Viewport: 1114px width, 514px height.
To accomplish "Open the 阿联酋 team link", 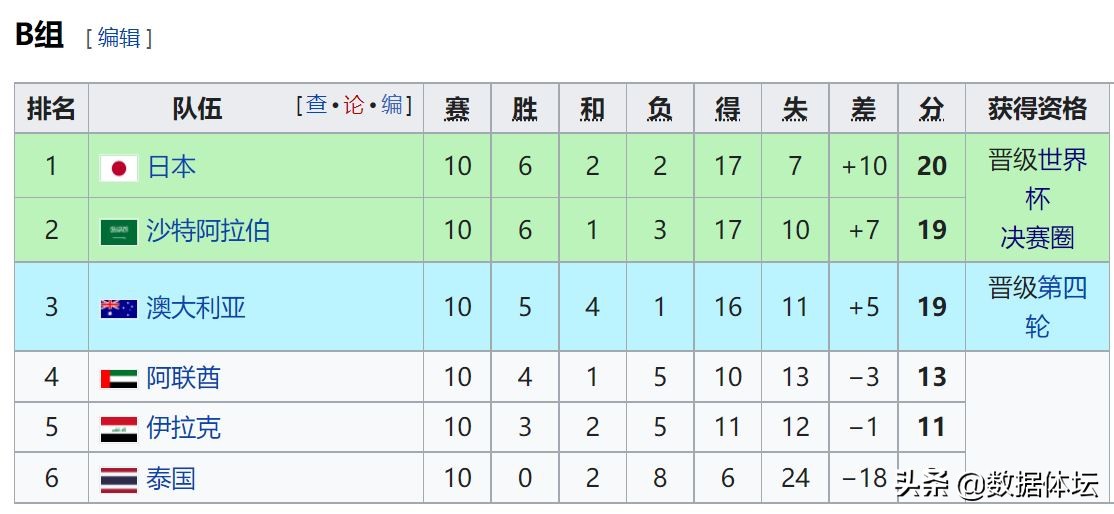I will point(183,378).
